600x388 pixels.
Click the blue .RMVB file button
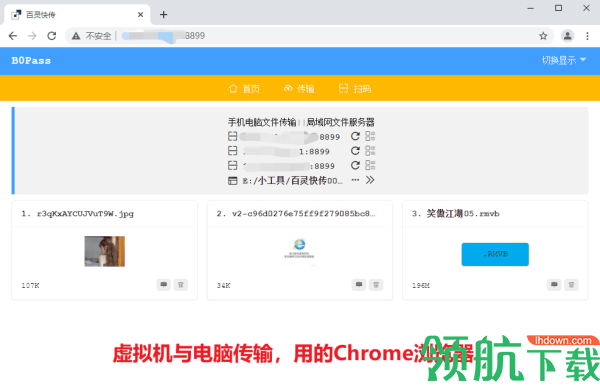tap(495, 254)
